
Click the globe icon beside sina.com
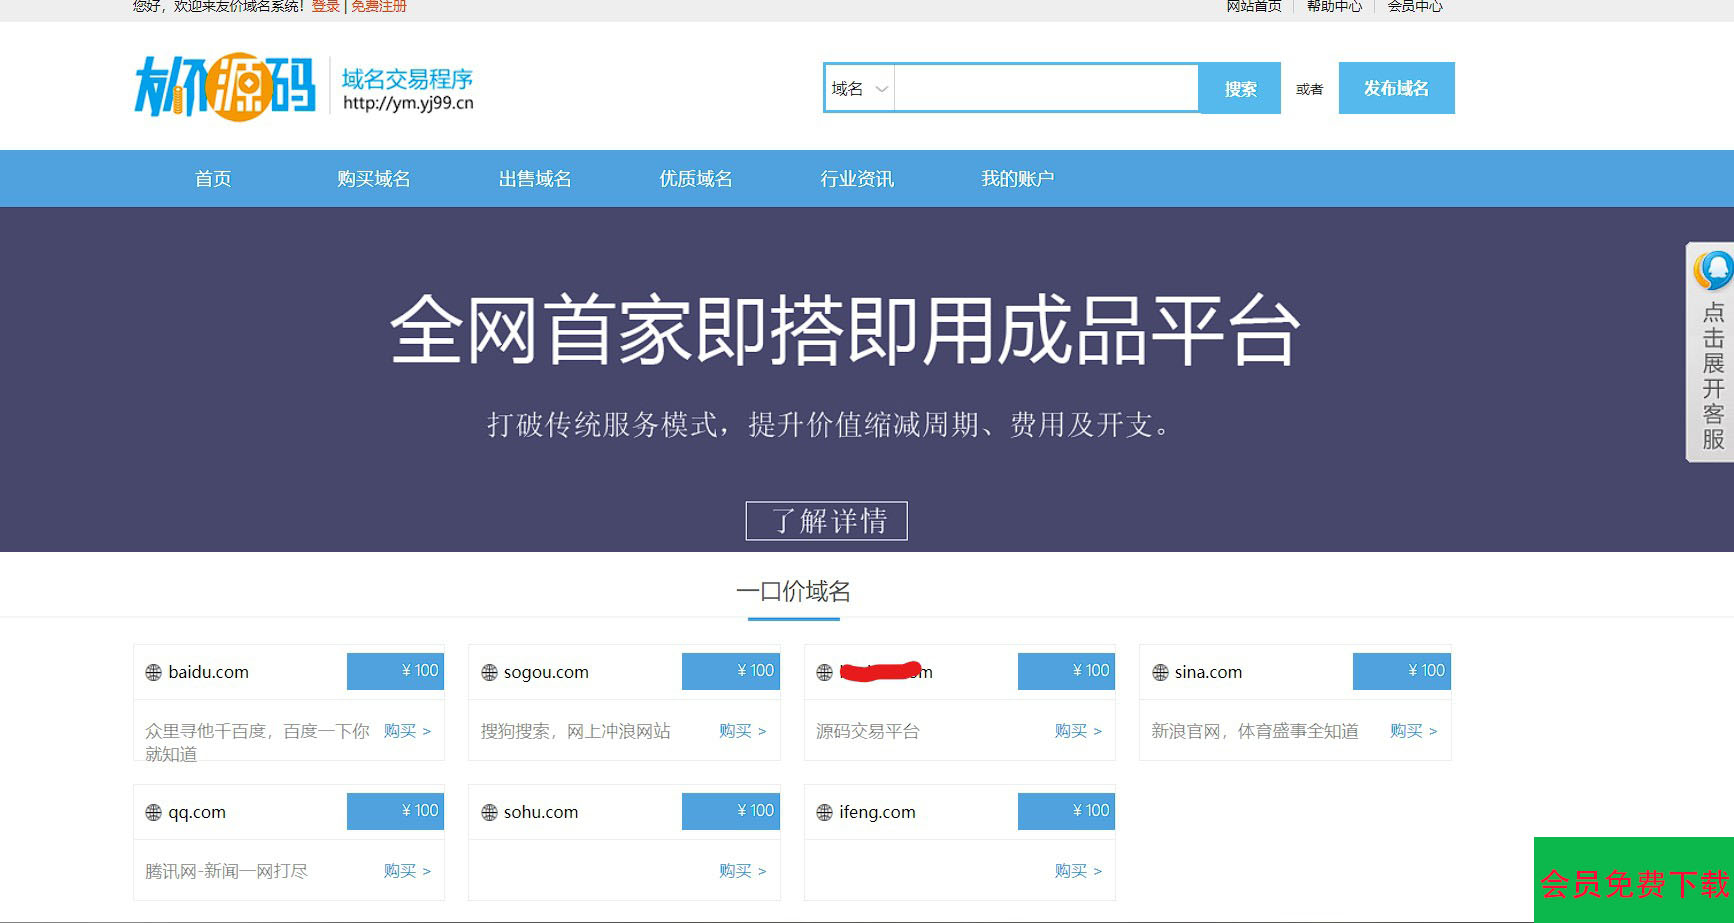[1160, 673]
